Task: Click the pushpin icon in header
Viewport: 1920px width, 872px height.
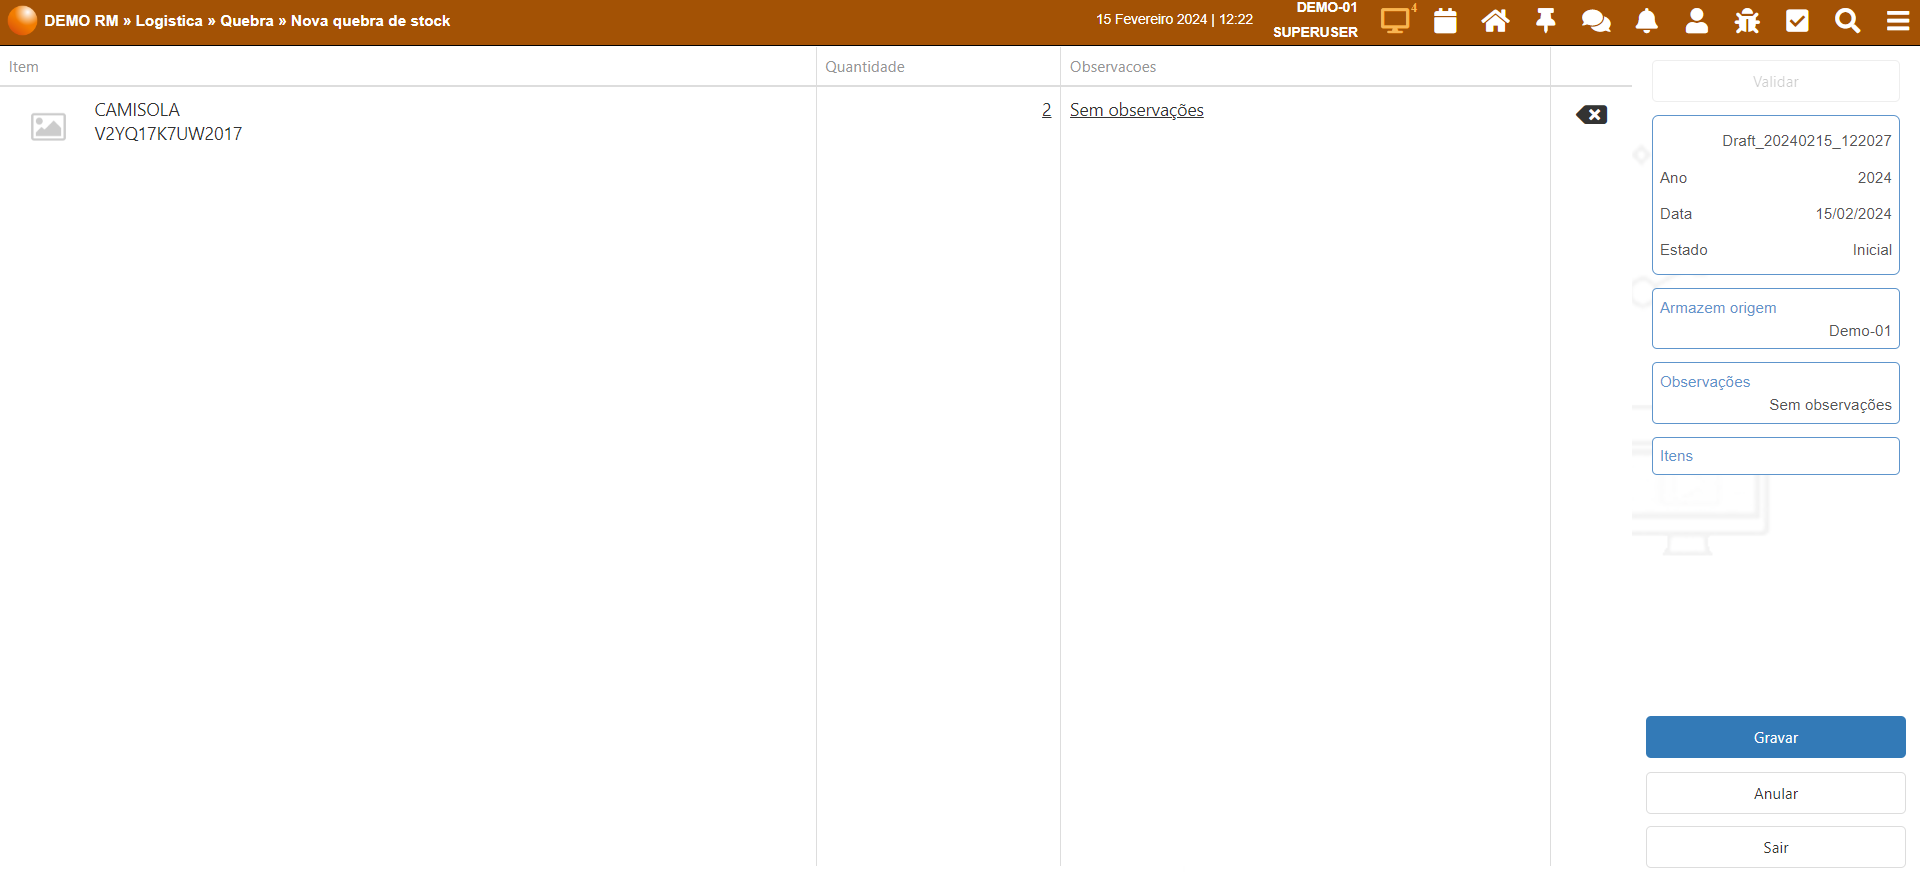Action: [x=1546, y=20]
